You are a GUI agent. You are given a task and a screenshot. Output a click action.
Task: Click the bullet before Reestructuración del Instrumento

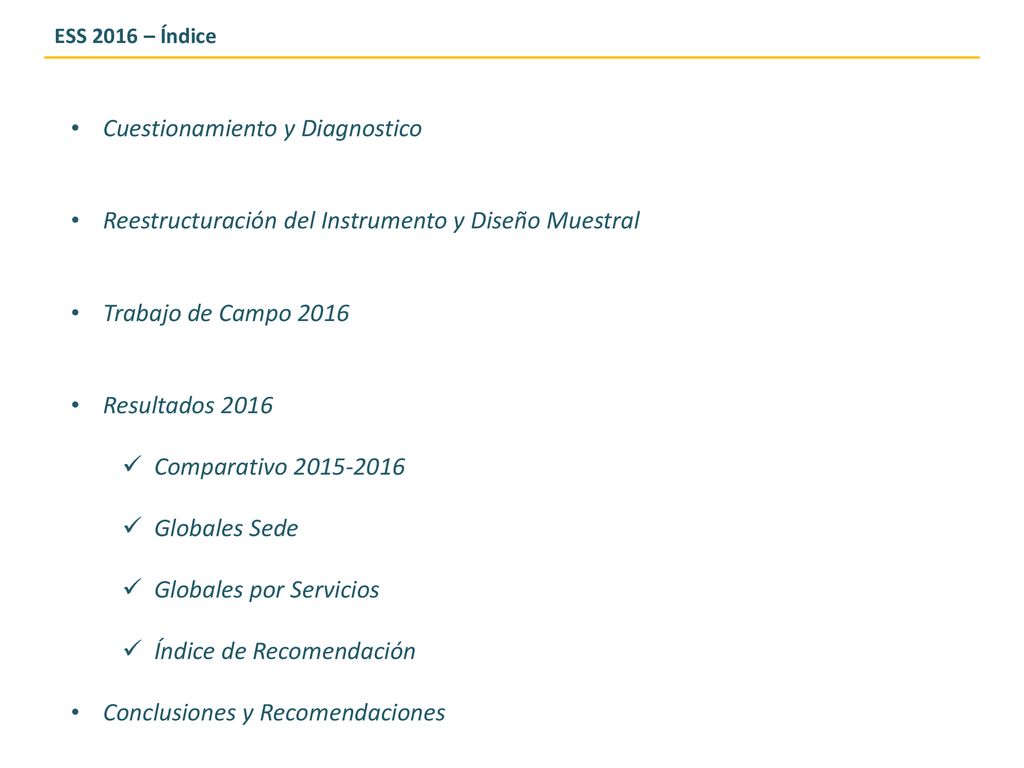[75, 221]
